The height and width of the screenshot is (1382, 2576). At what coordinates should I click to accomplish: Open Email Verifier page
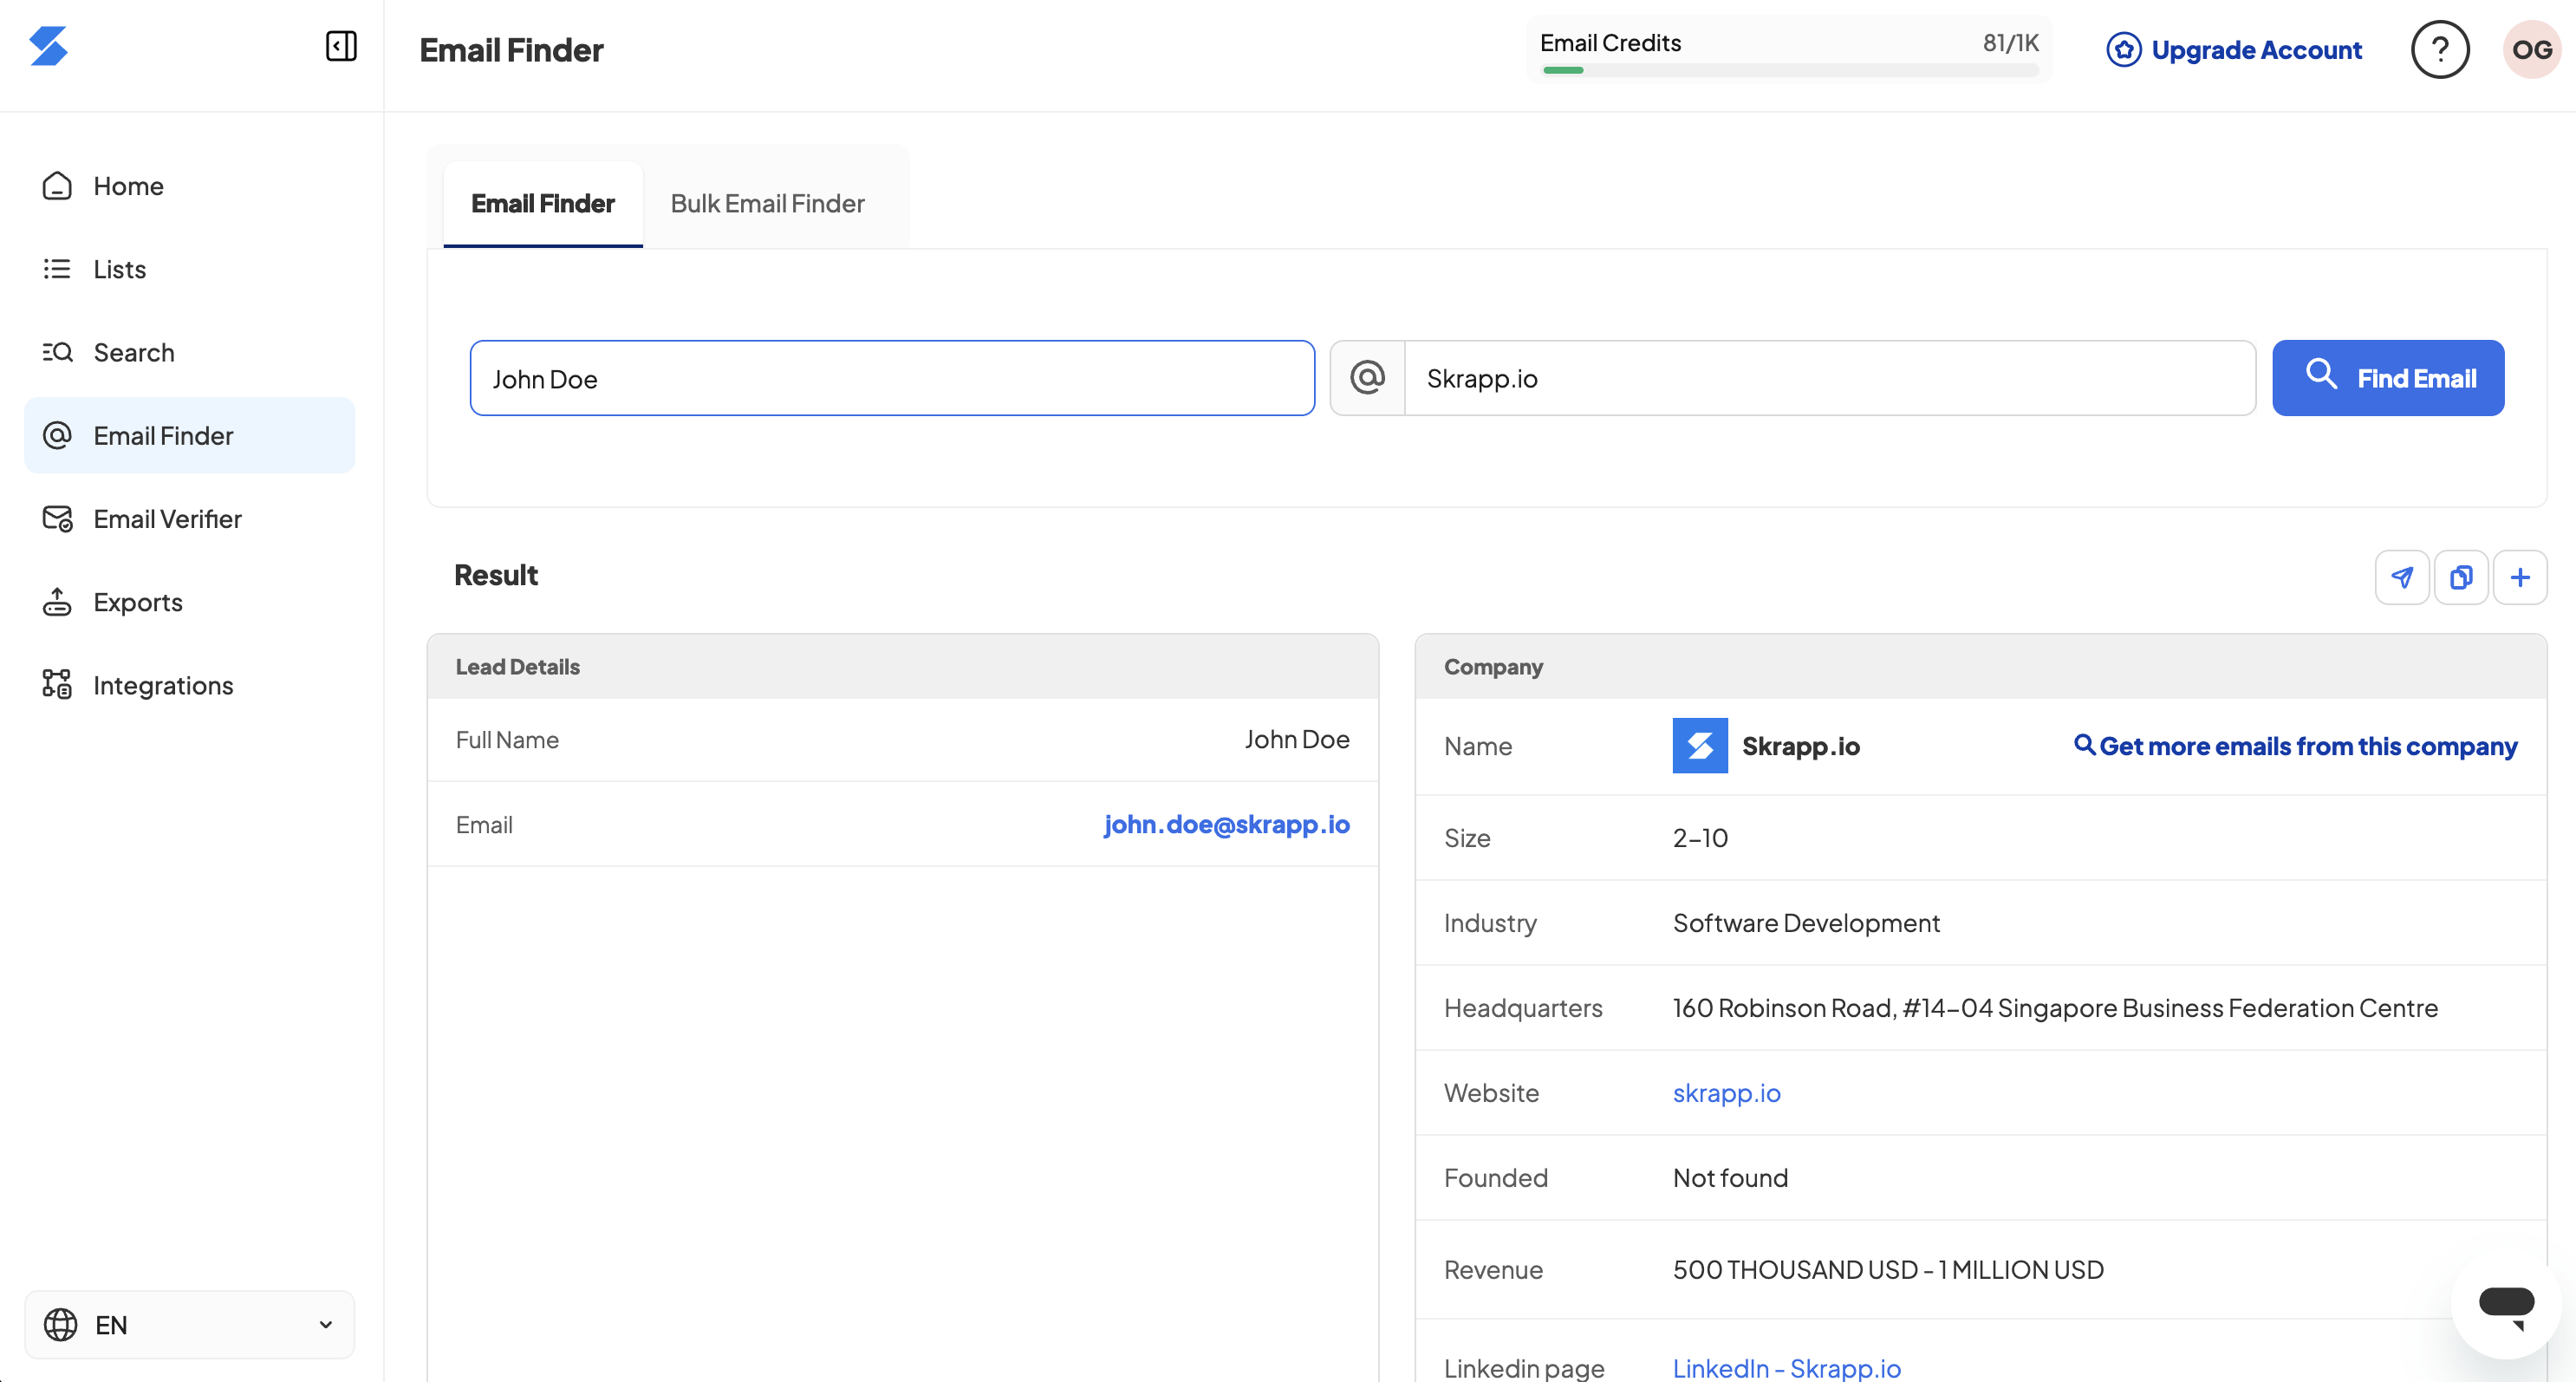tap(189, 518)
